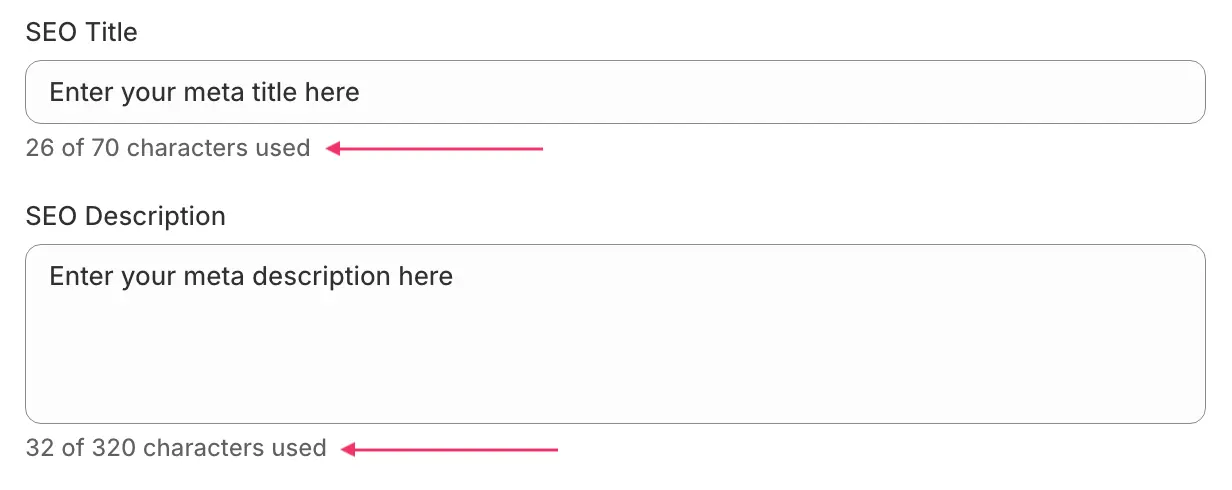This screenshot has width=1232, height=490.
Task: Click the pink arrow beside description character counter
Action: click(x=450, y=449)
